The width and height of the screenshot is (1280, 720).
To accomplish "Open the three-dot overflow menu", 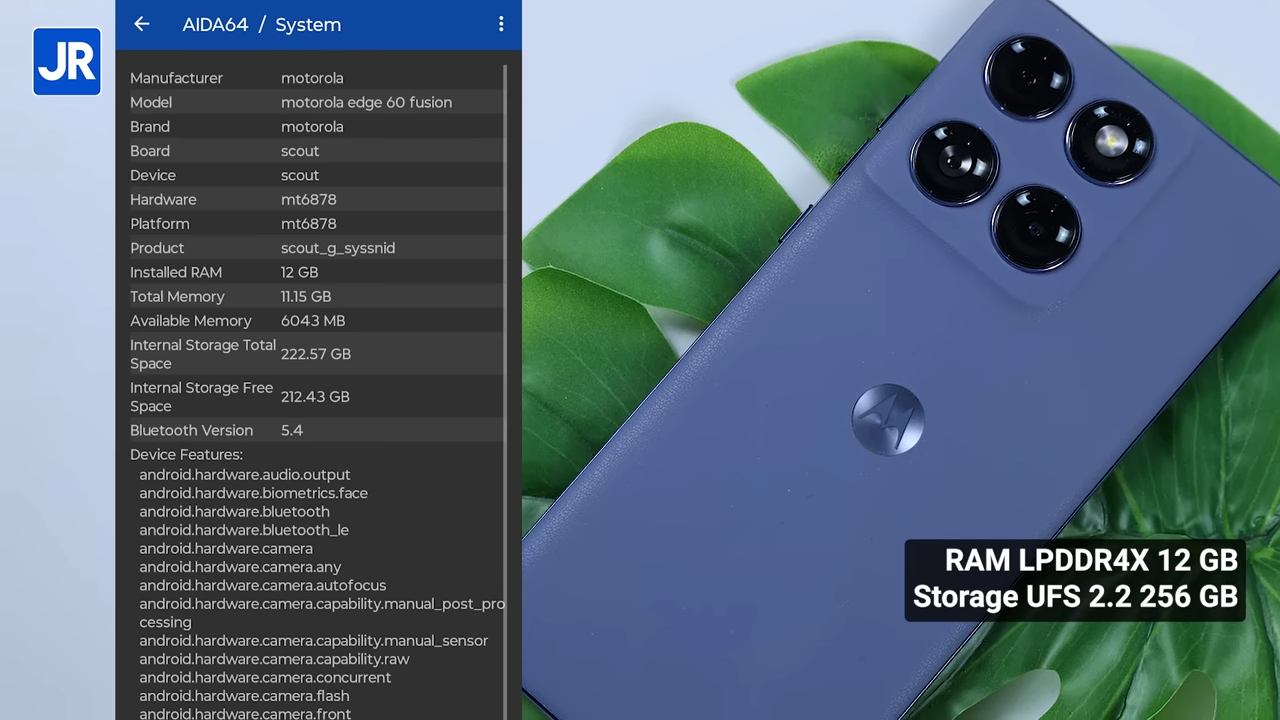I will (x=501, y=24).
